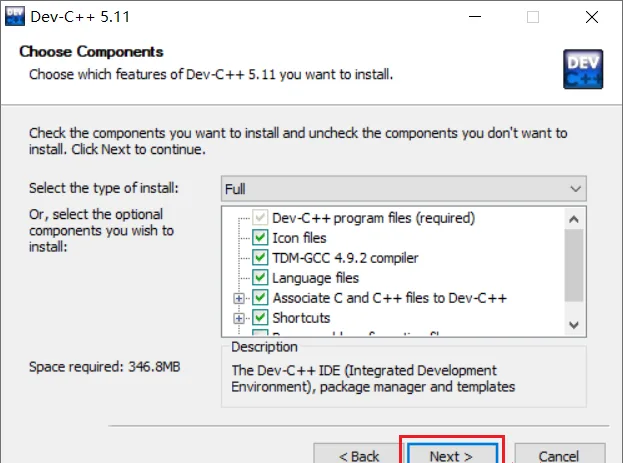This screenshot has width=623, height=463.
Task: Click the Back button
Action: (x=359, y=454)
